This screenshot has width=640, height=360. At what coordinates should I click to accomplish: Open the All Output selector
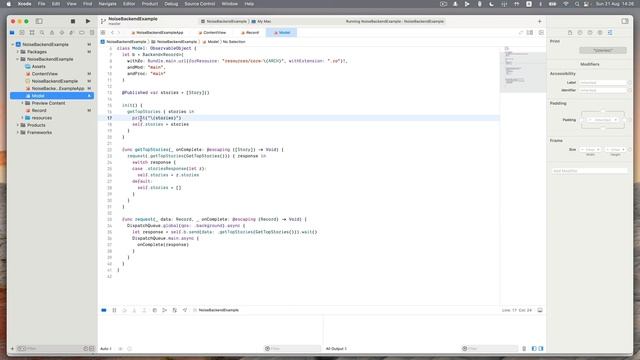[x=336, y=349]
